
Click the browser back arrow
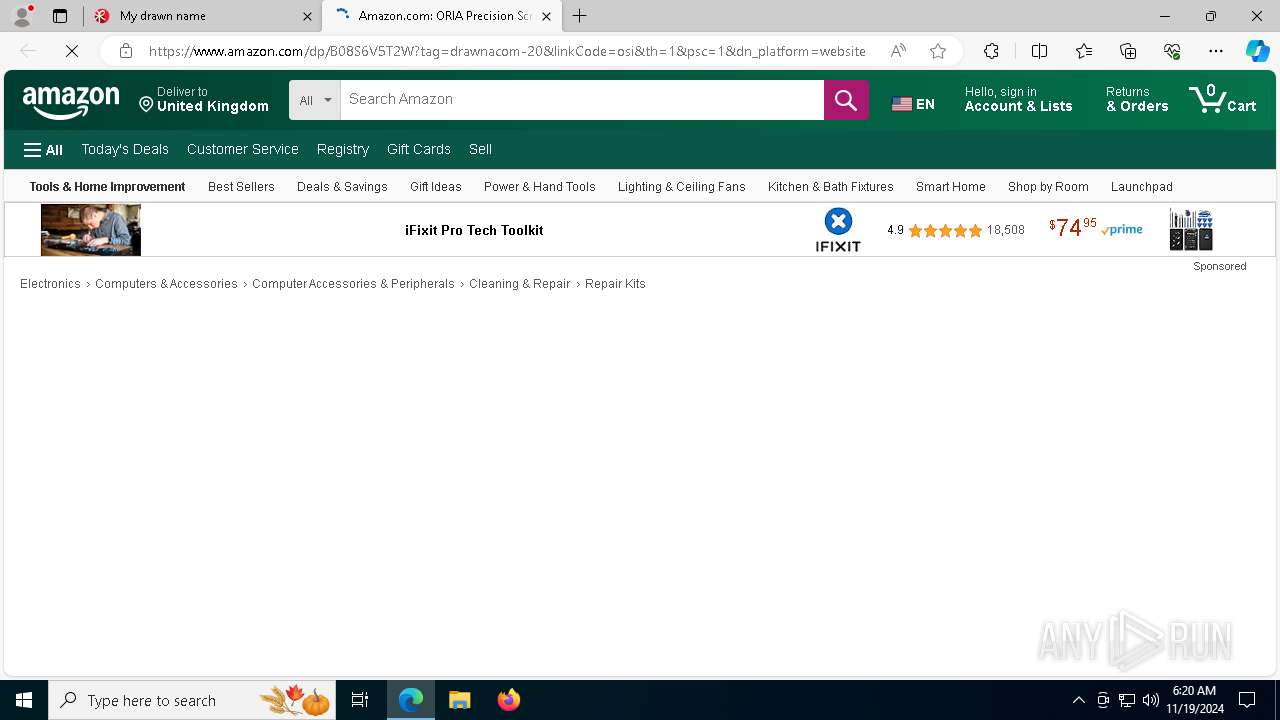pyautogui.click(x=28, y=51)
